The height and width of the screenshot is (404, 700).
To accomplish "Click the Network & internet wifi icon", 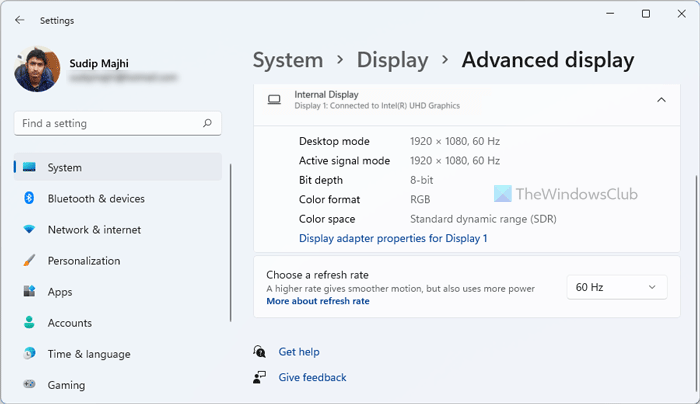I will pos(29,230).
